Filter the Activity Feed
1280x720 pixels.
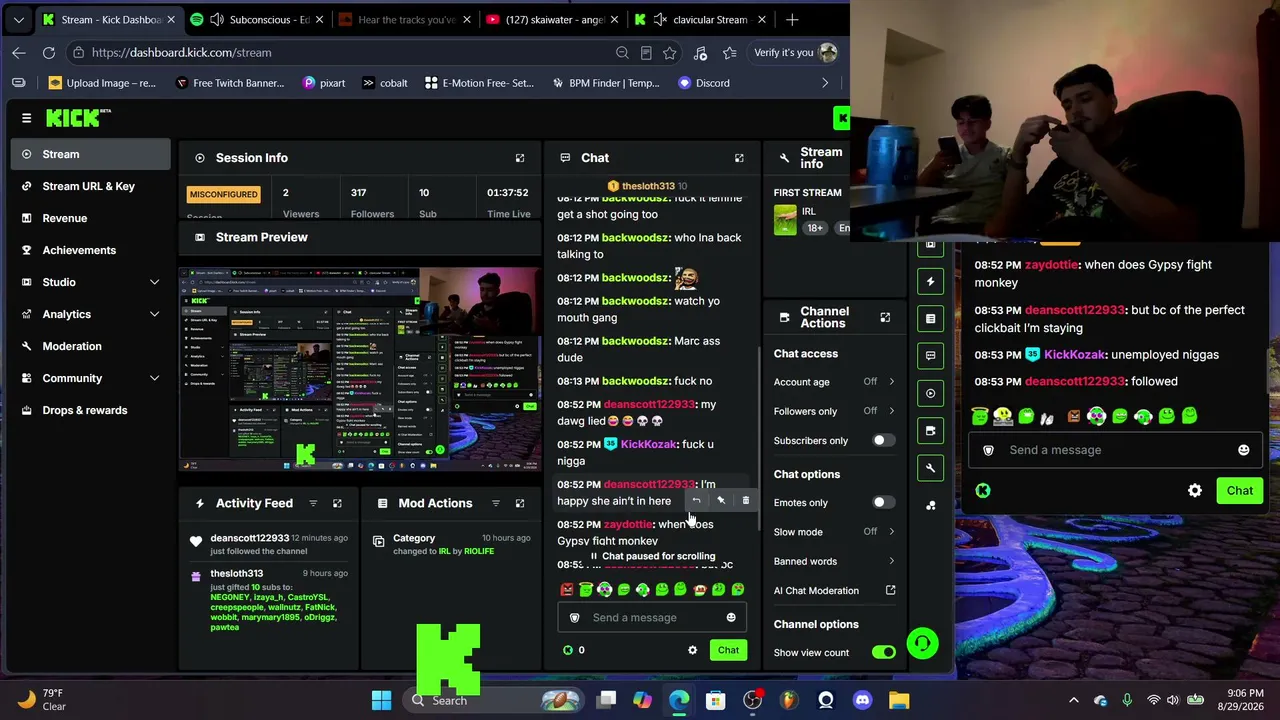click(313, 503)
